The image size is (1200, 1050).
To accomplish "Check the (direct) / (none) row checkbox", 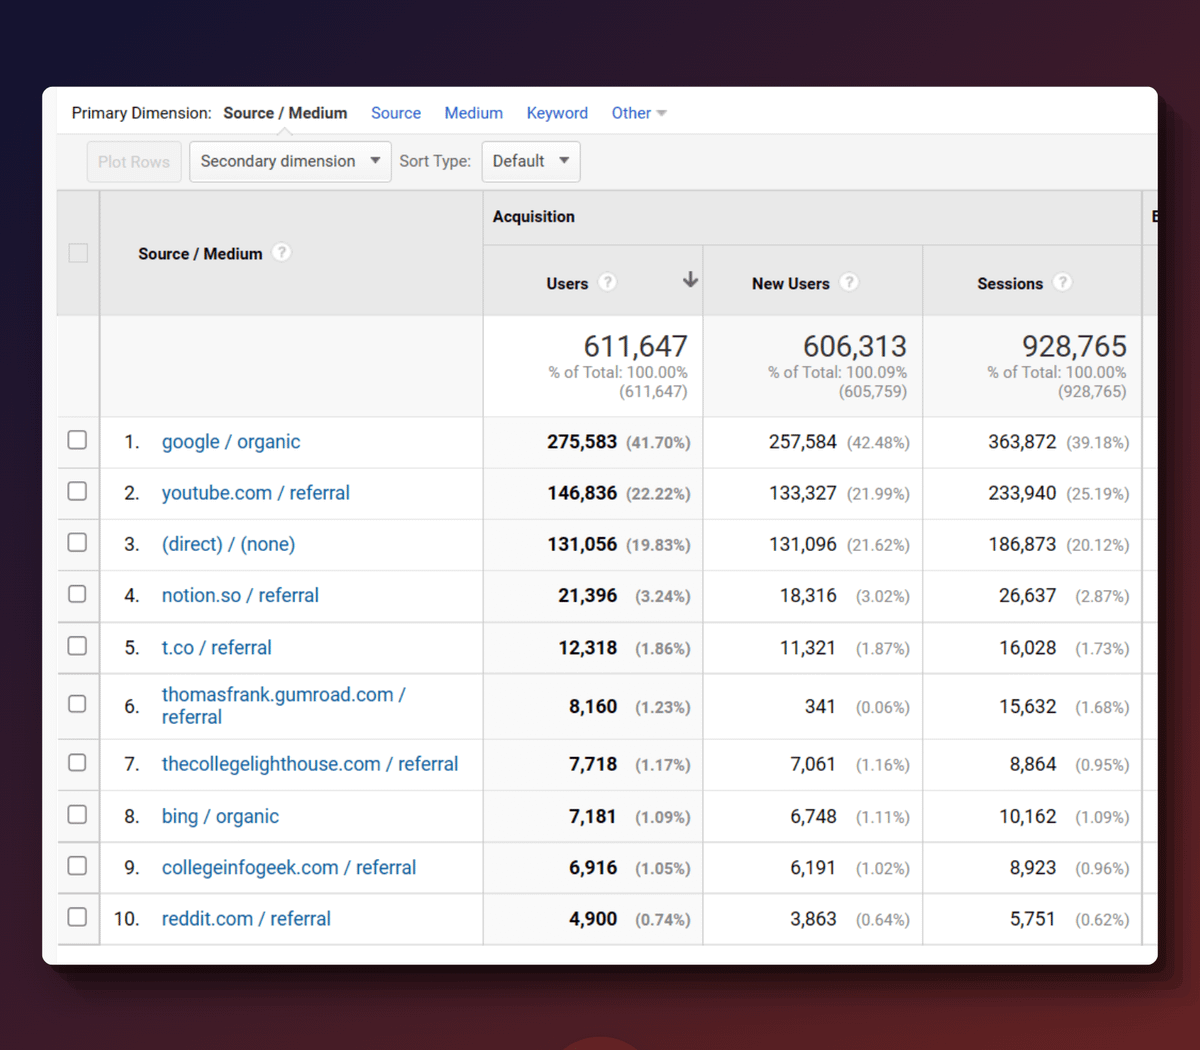I will coord(77,542).
